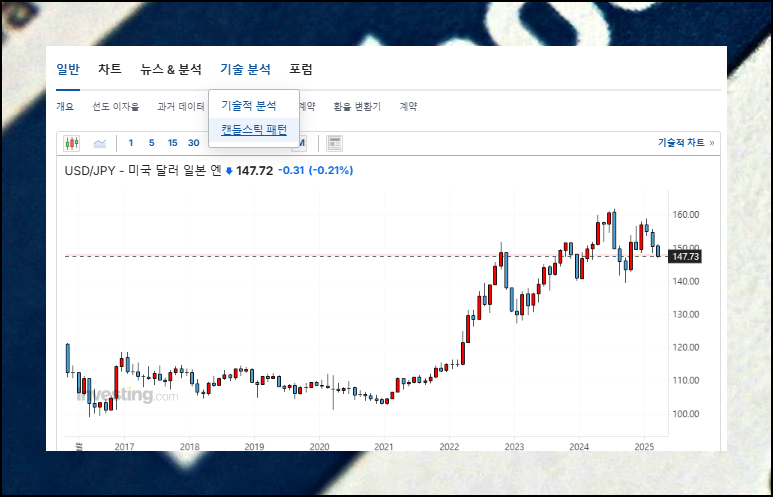
Task: Click the 147.72 price value
Action: (254, 171)
